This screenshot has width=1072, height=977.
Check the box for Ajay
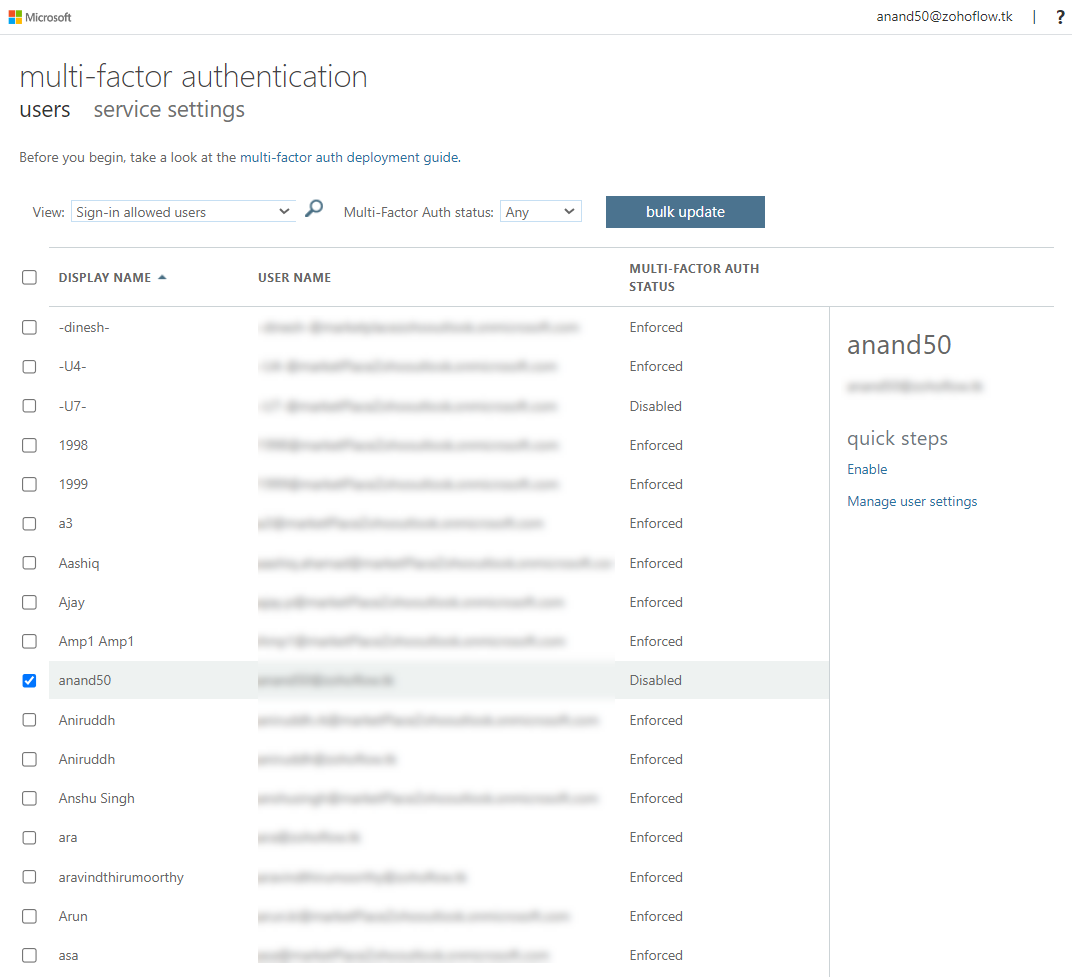coord(29,602)
